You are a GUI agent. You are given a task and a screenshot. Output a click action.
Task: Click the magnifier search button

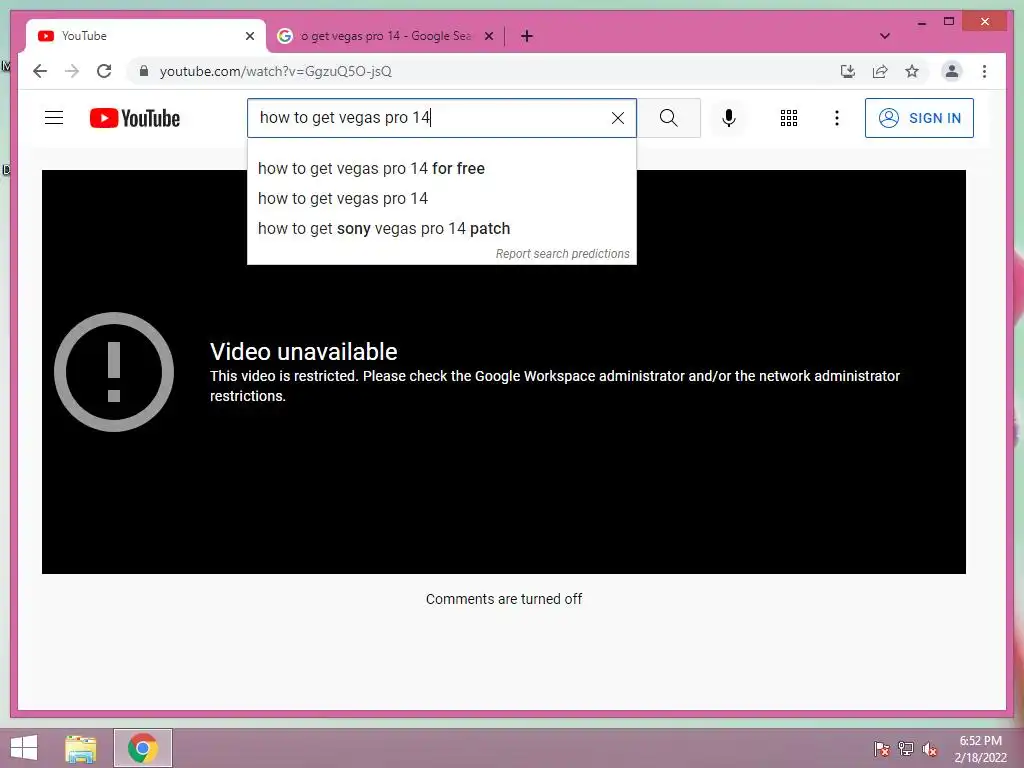coord(668,118)
